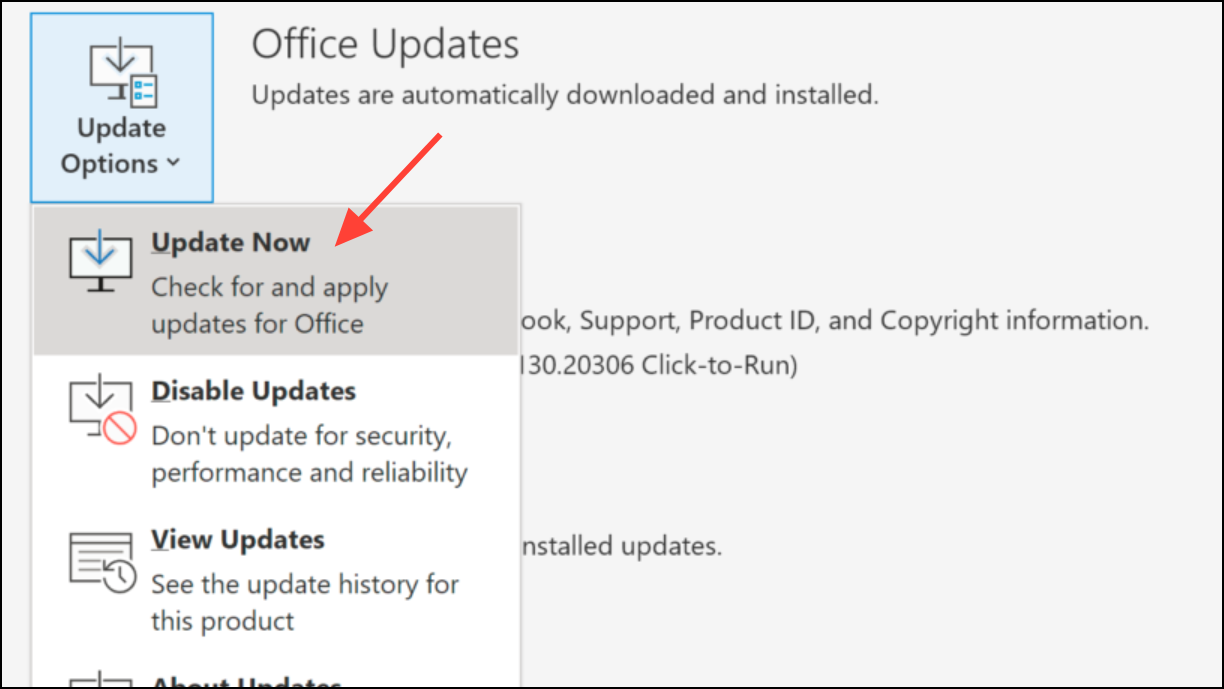Screen dimensions: 1224x689
Task: Click the View Updates history clock icon
Action: [101, 560]
